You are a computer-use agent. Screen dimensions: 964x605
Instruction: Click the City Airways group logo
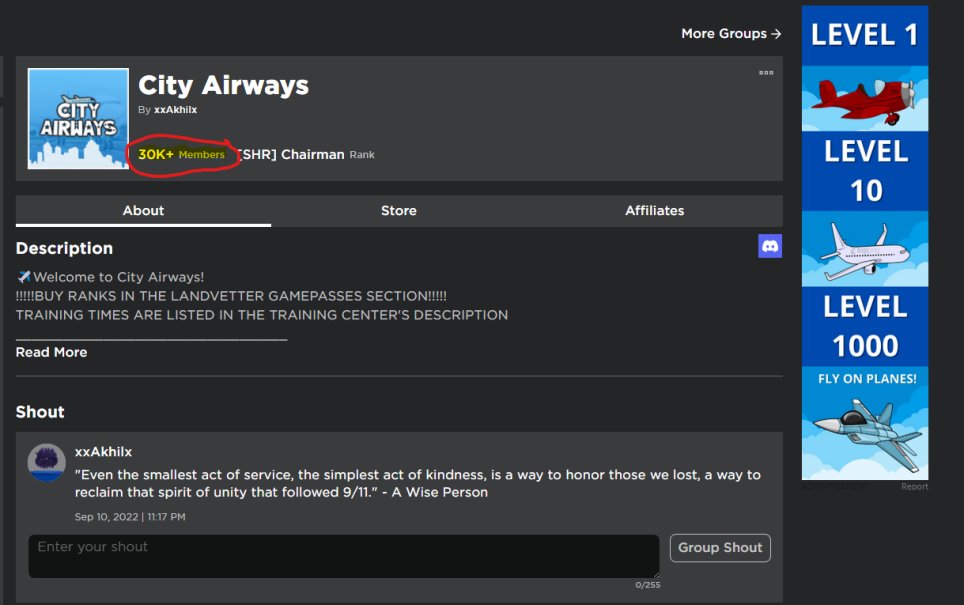[78, 118]
